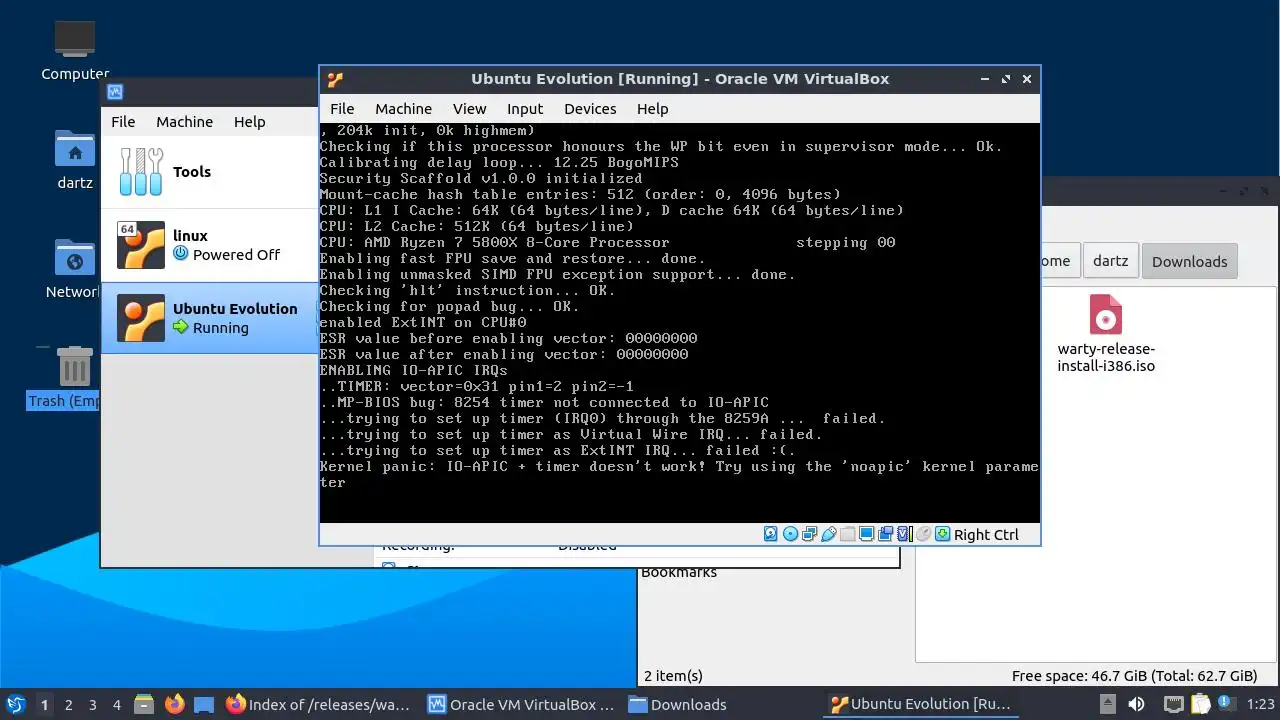Switch to workspace 4

tap(116, 704)
